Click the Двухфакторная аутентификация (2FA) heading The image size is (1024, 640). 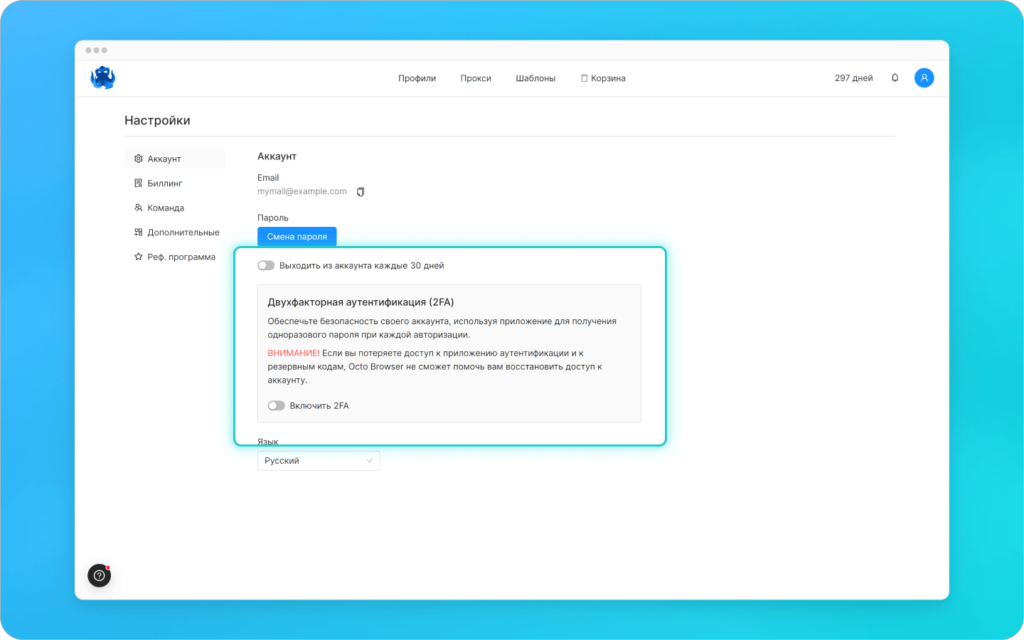click(360, 302)
